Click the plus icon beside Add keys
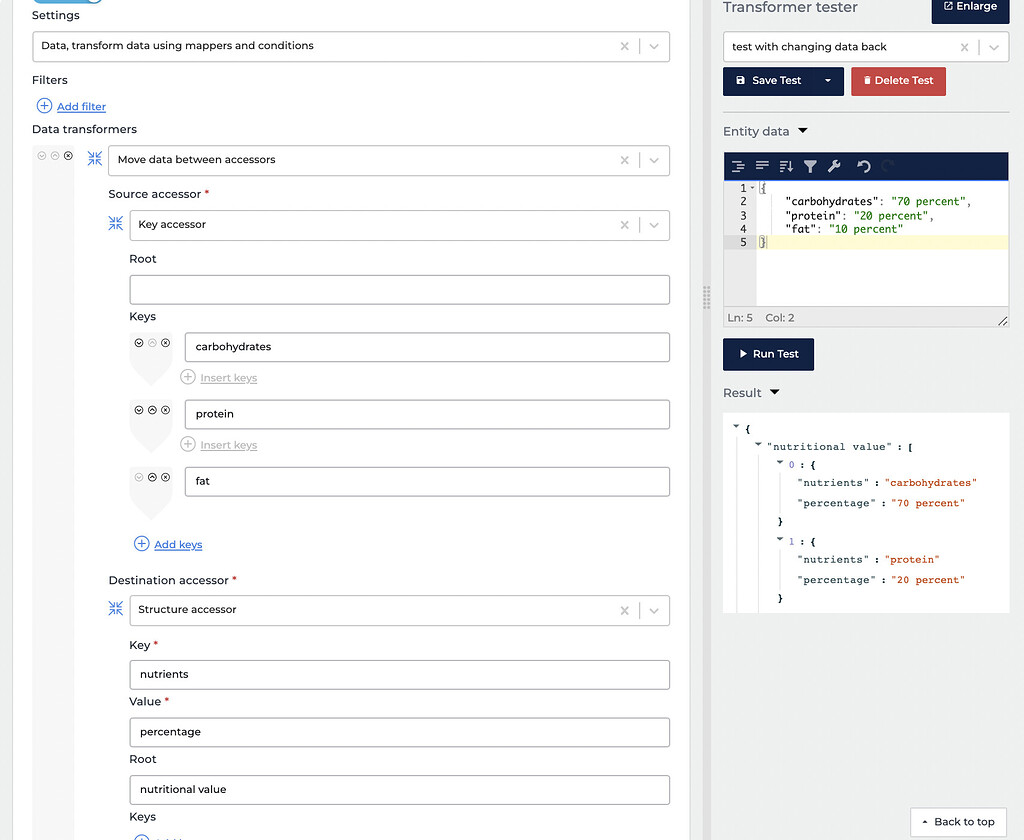This screenshot has height=840, width=1024. 142,543
